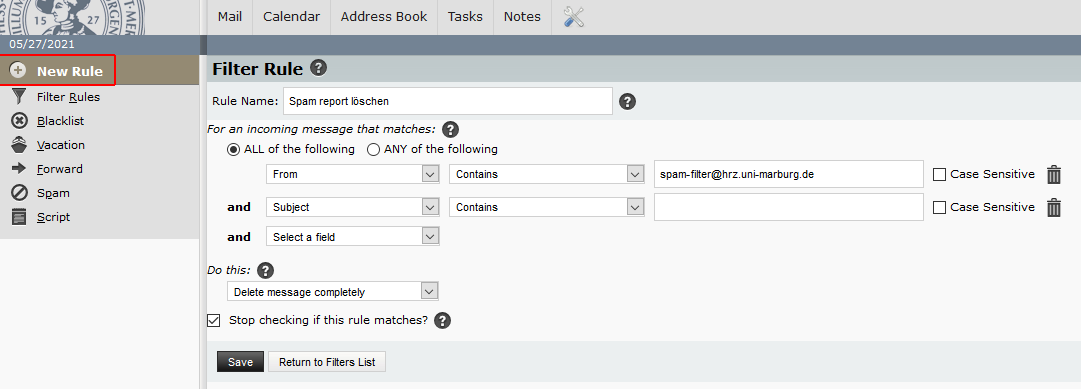Enable Case Sensitive for the From condition
Image resolution: width=1081 pixels, height=389 pixels.
point(939,174)
